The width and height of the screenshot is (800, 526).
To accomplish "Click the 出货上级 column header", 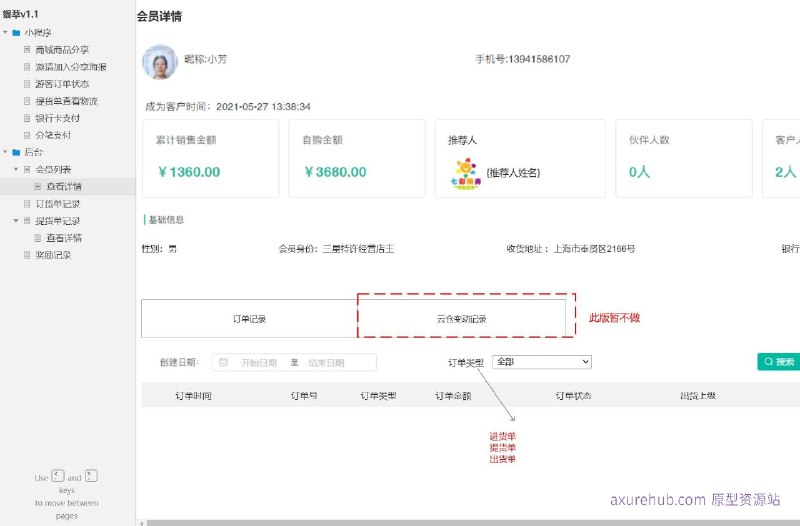I will pos(698,395).
